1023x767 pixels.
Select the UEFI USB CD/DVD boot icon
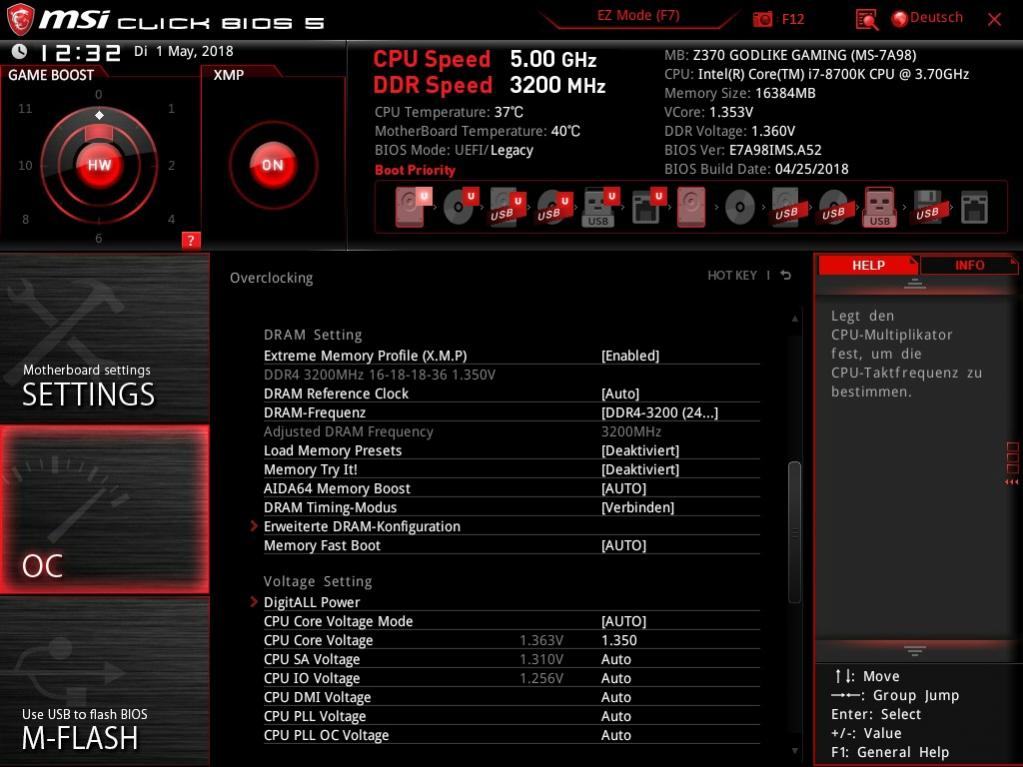[553, 207]
